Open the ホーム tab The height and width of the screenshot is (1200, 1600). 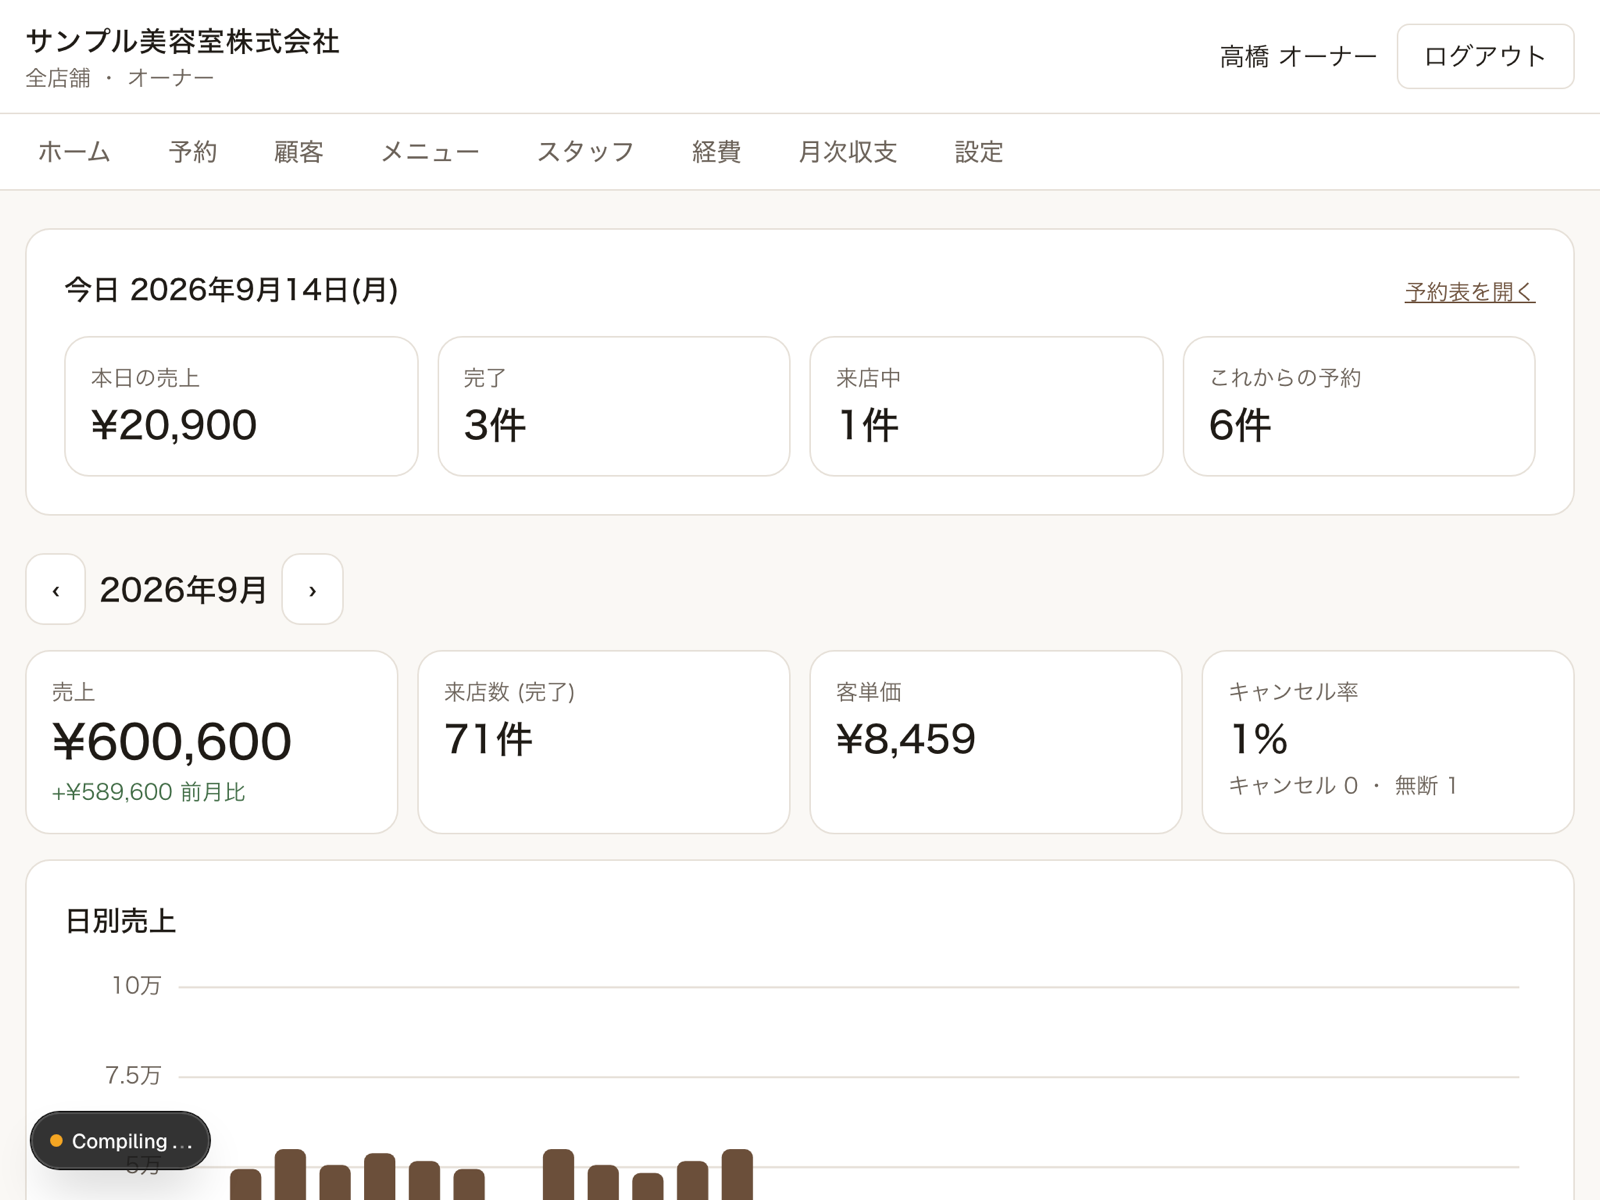click(74, 152)
